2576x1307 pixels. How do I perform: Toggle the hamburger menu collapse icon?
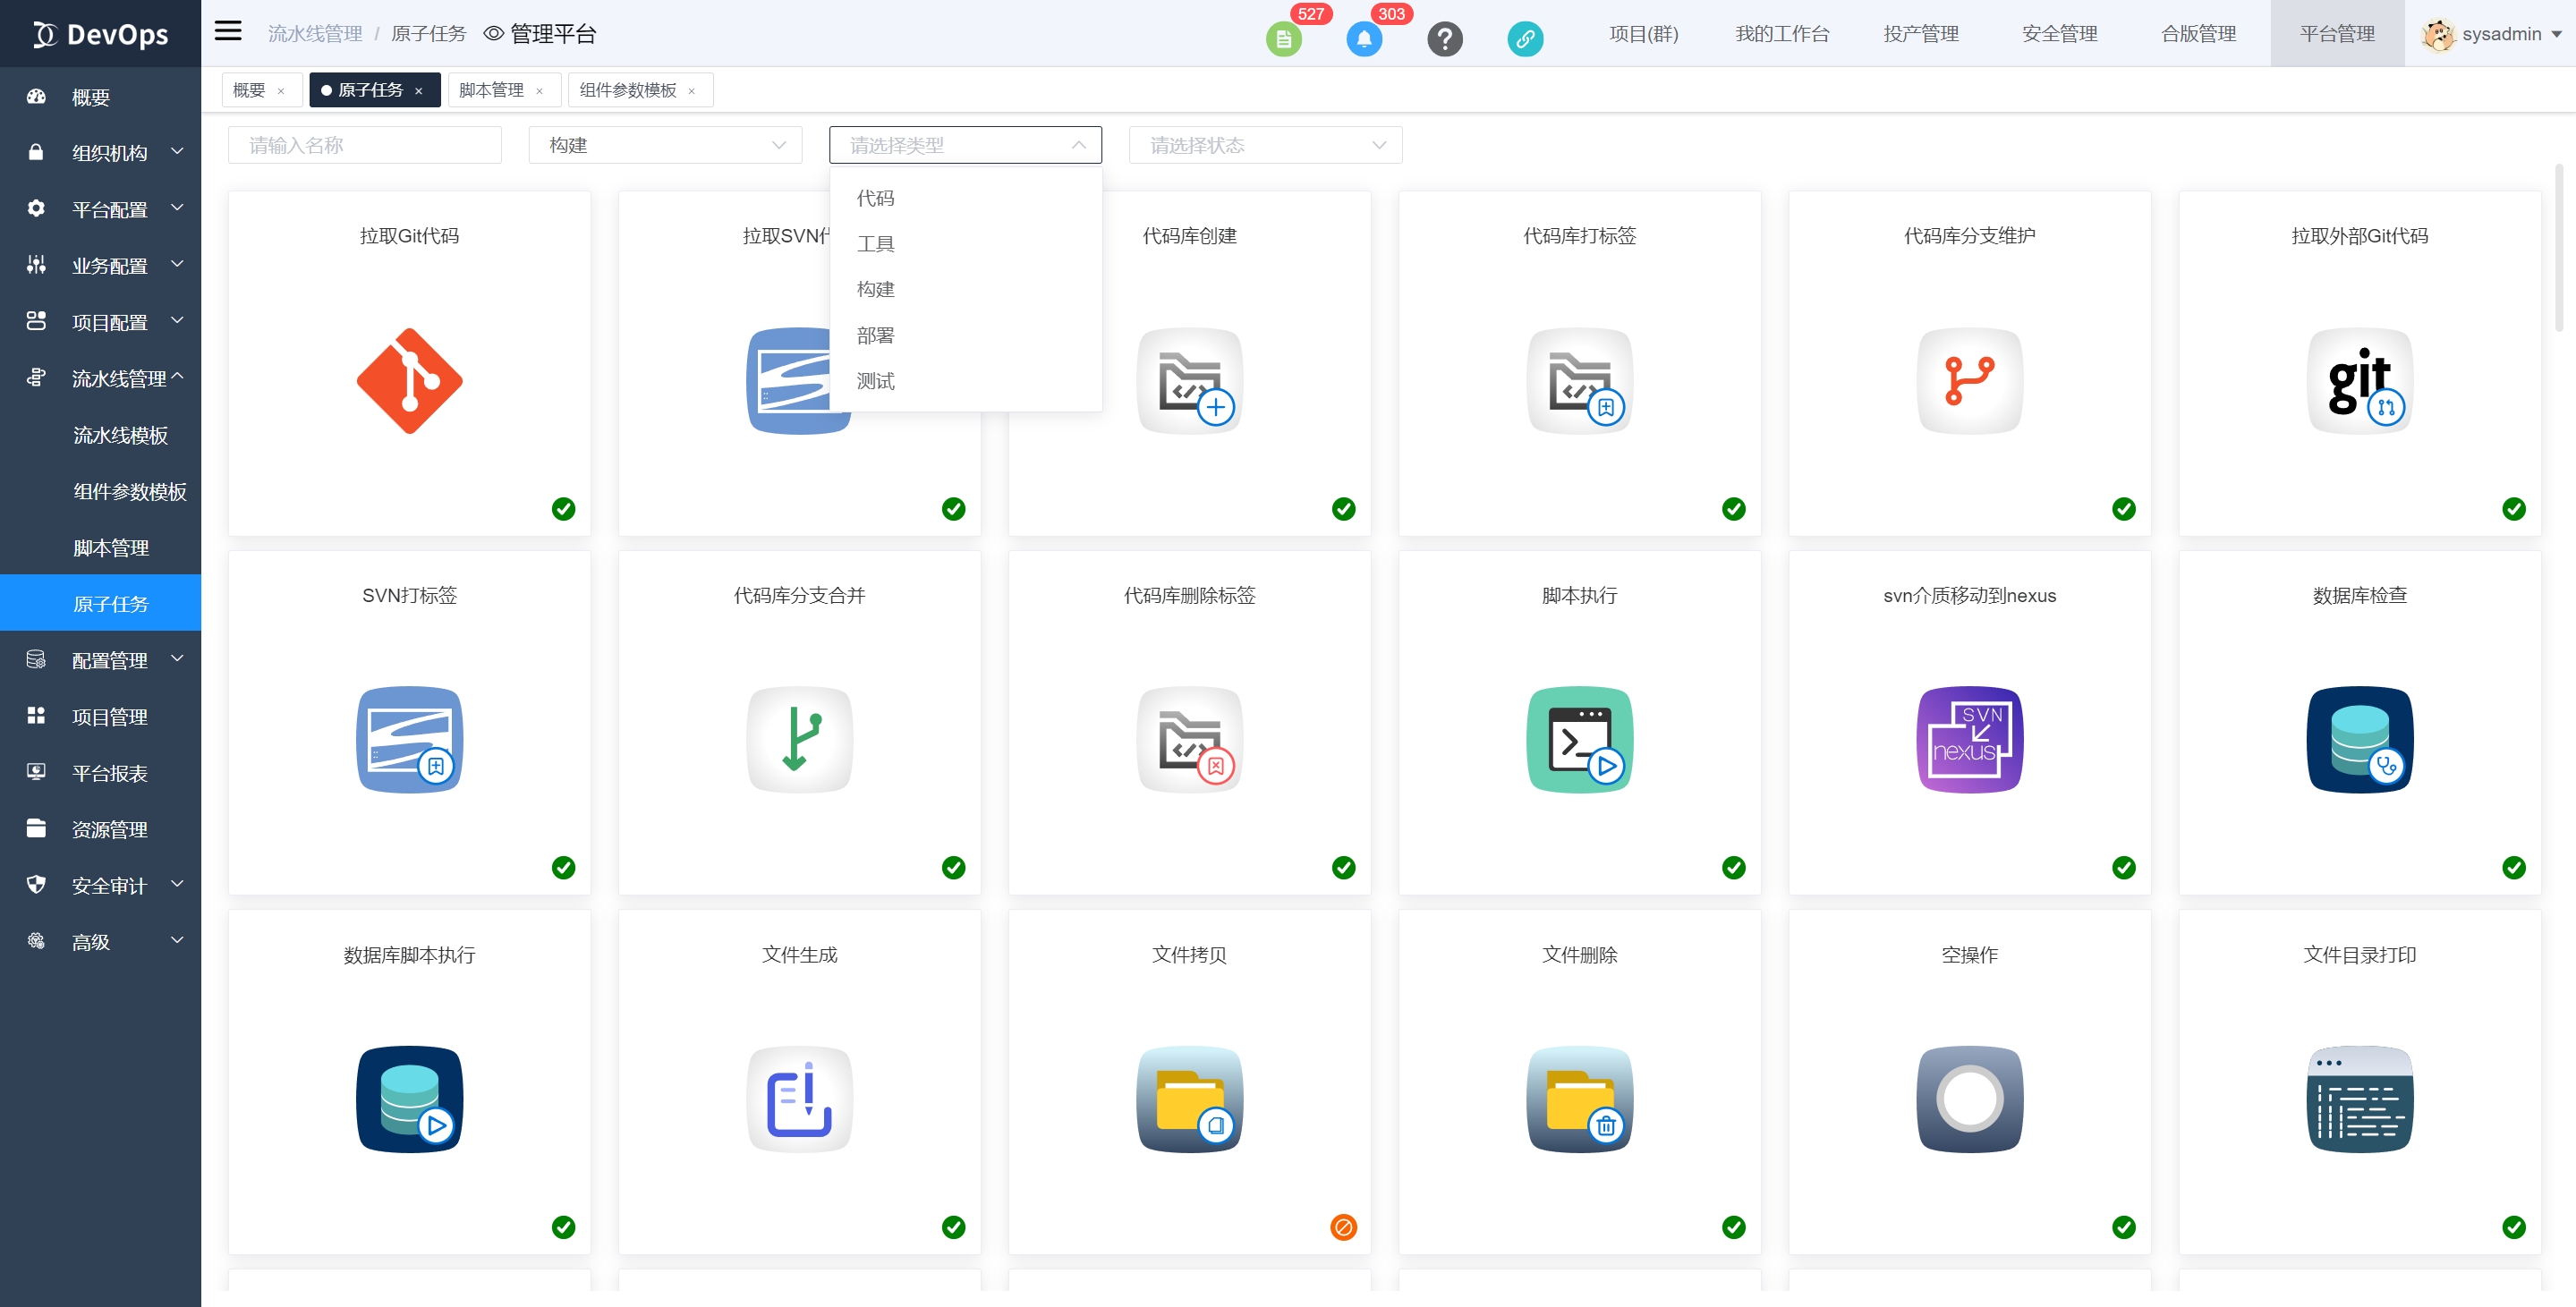point(228,31)
